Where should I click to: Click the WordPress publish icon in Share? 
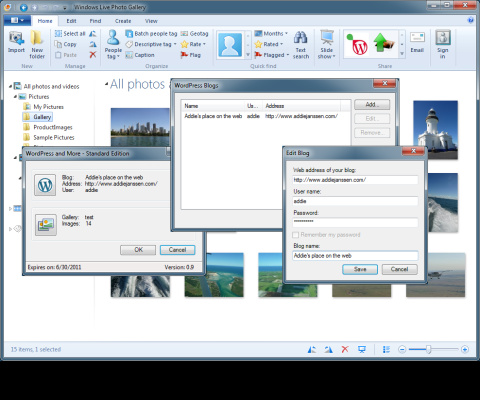point(358,45)
